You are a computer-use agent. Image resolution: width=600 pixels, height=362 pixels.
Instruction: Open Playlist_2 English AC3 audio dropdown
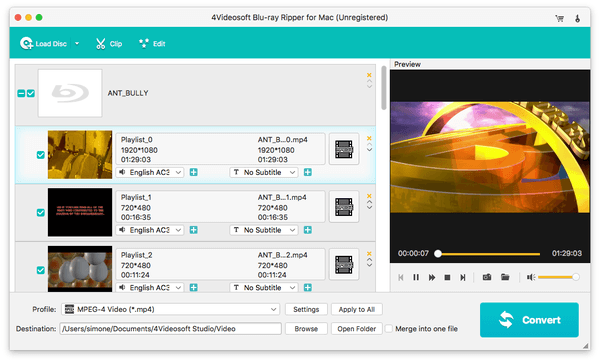[150, 288]
